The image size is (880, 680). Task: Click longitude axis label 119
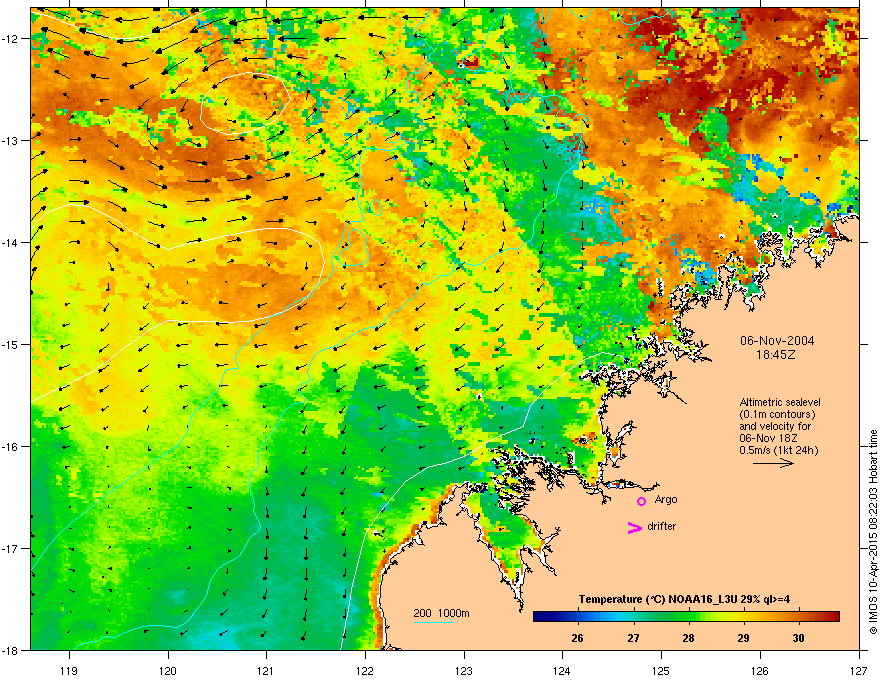(69, 670)
